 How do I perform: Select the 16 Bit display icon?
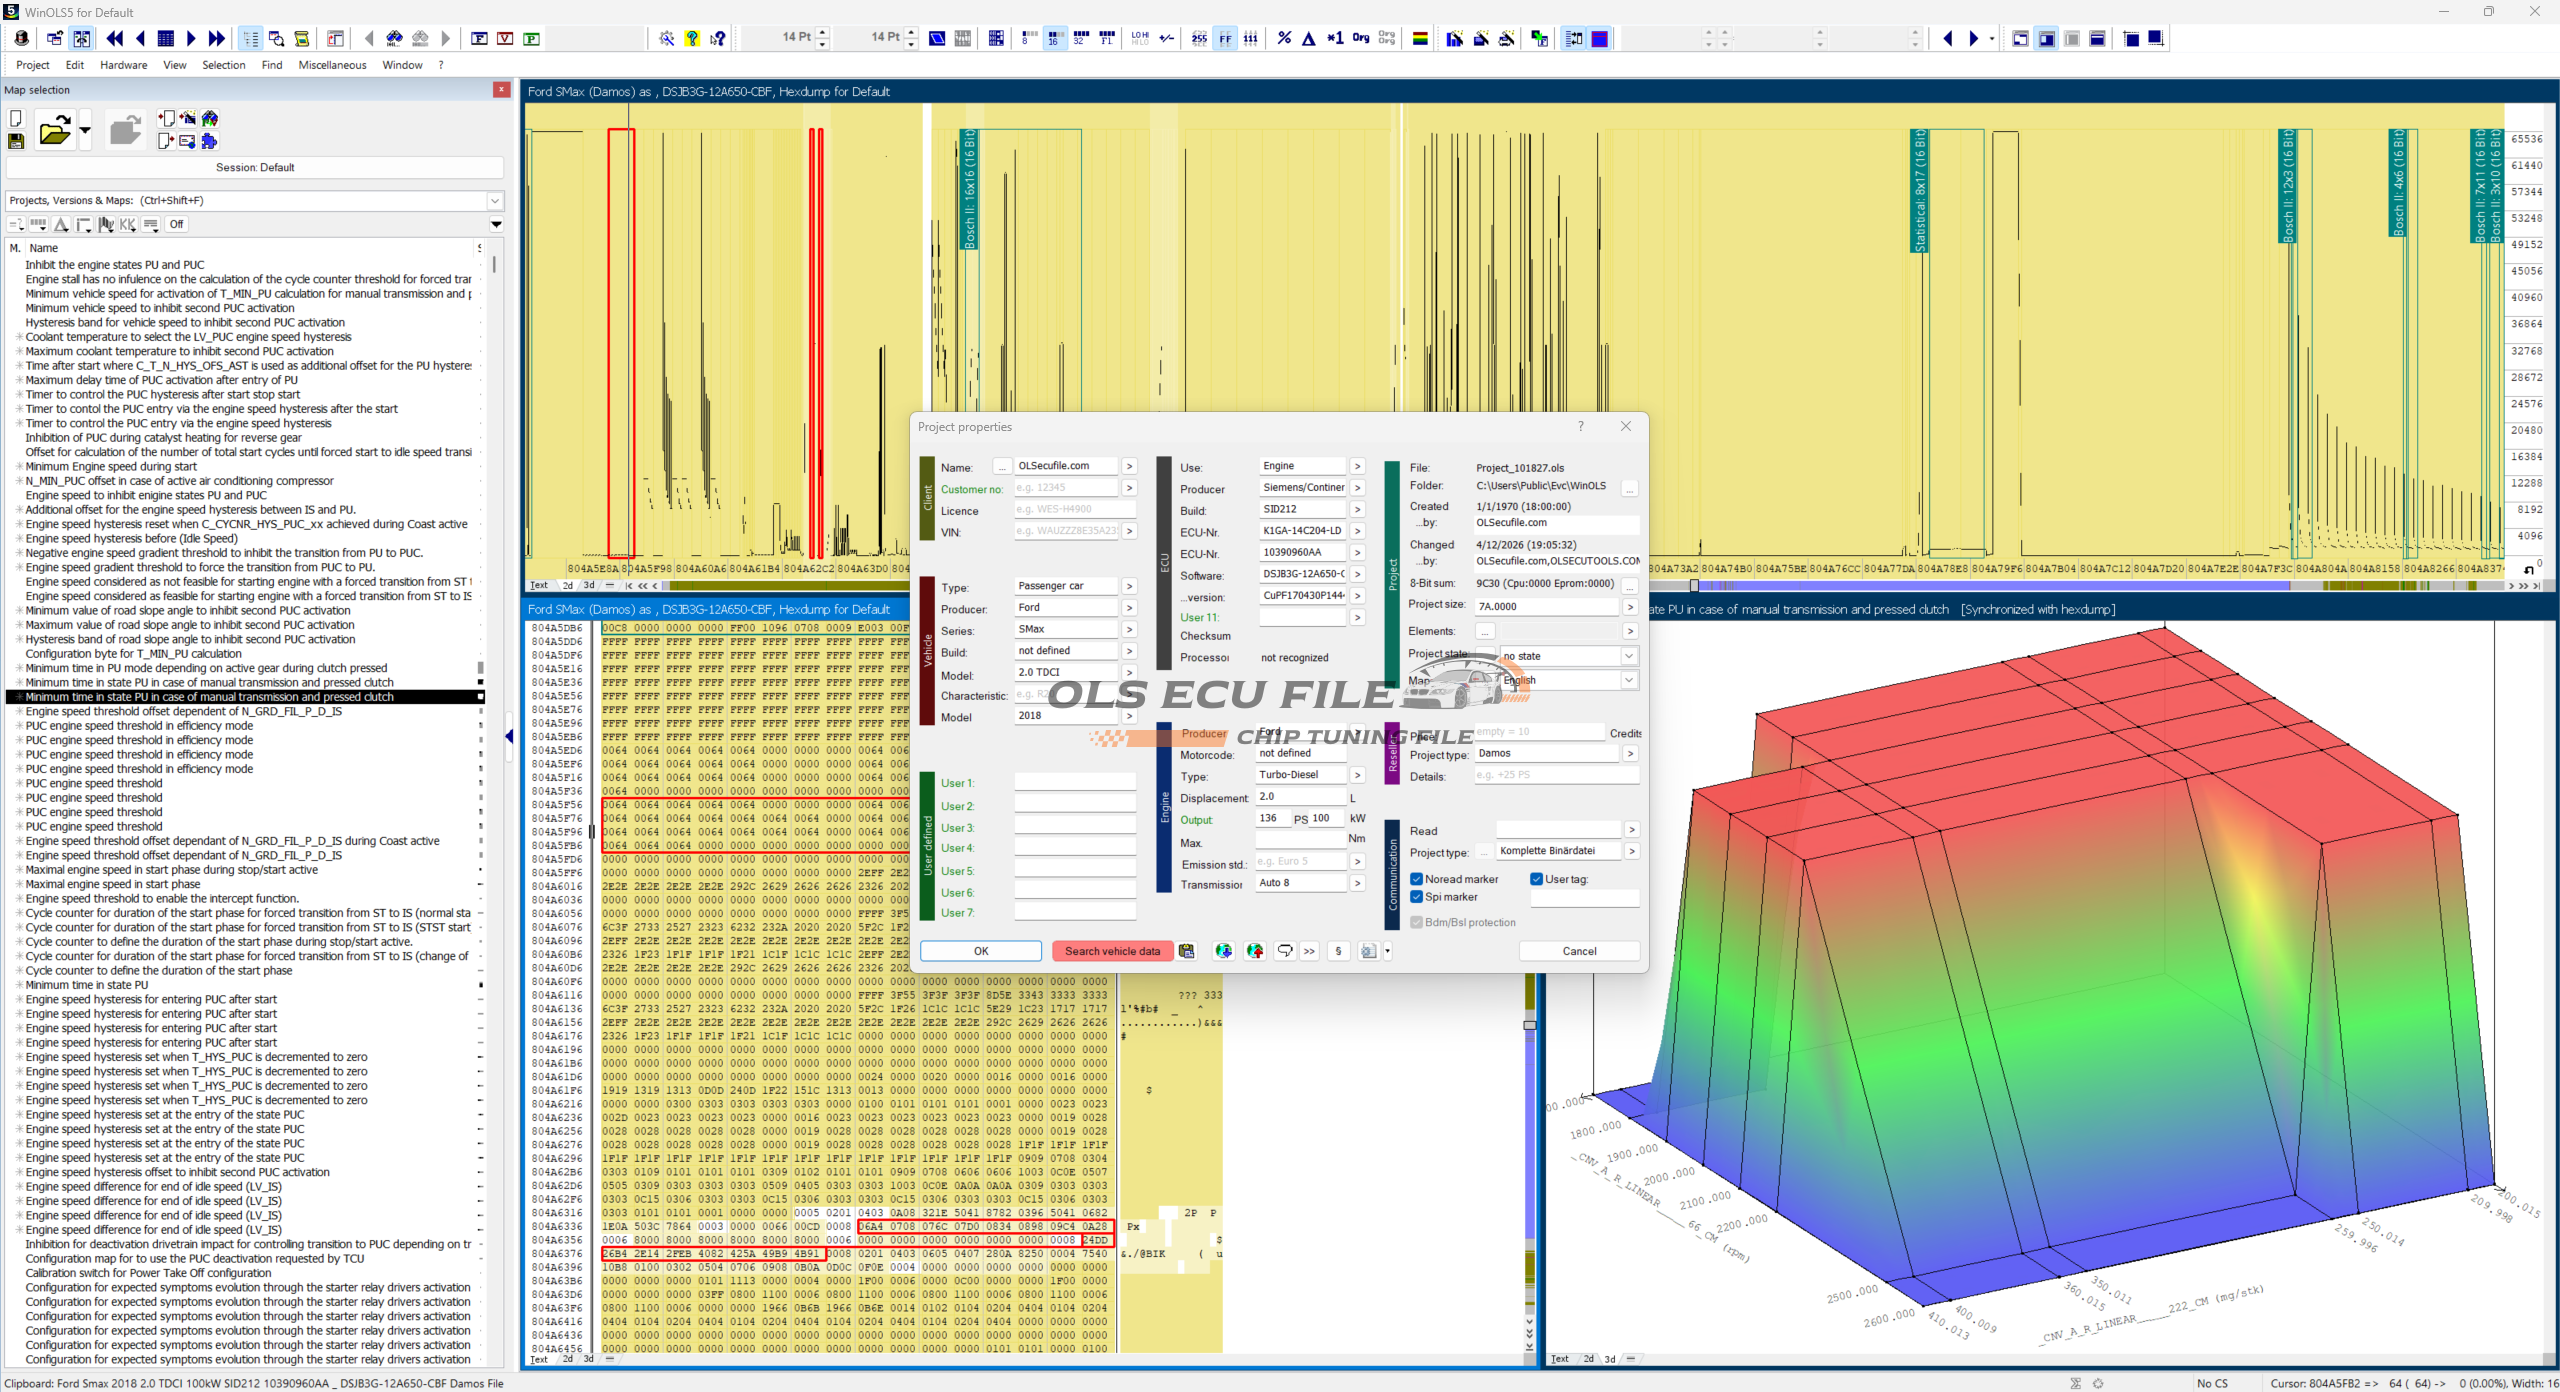point(1054,39)
